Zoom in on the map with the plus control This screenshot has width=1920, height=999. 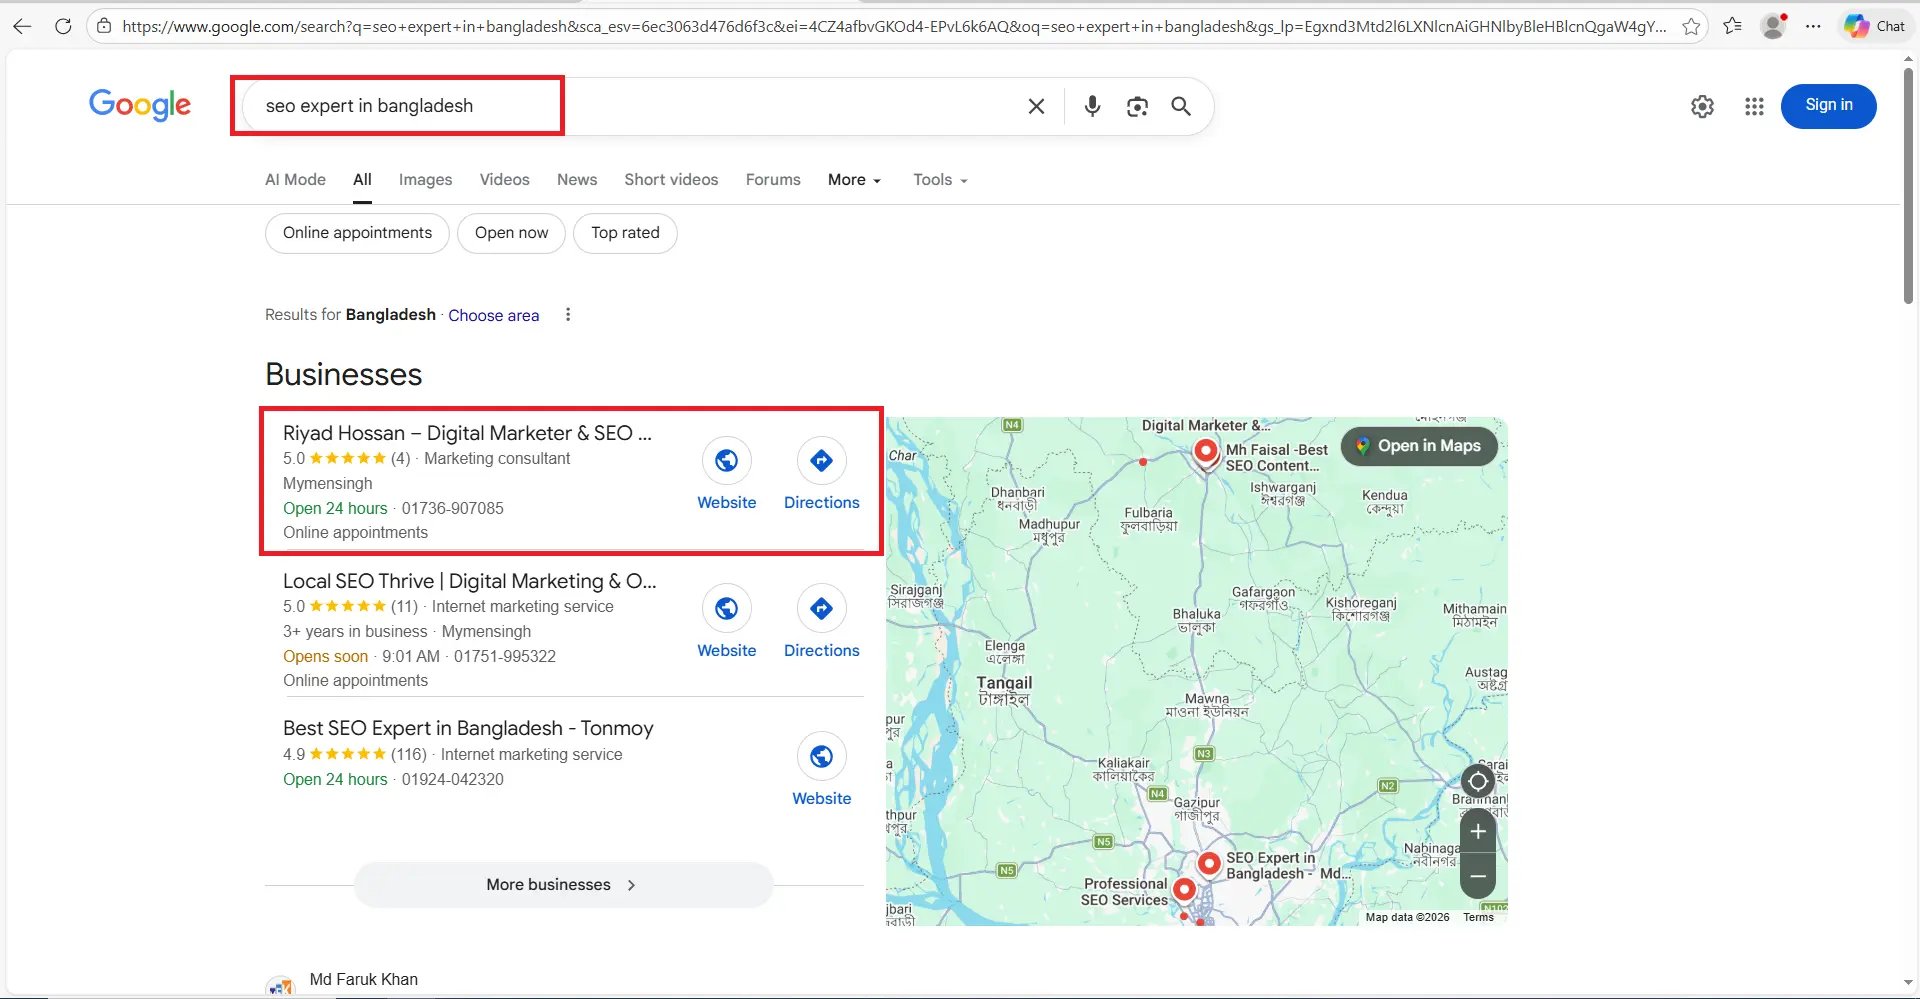point(1478,830)
